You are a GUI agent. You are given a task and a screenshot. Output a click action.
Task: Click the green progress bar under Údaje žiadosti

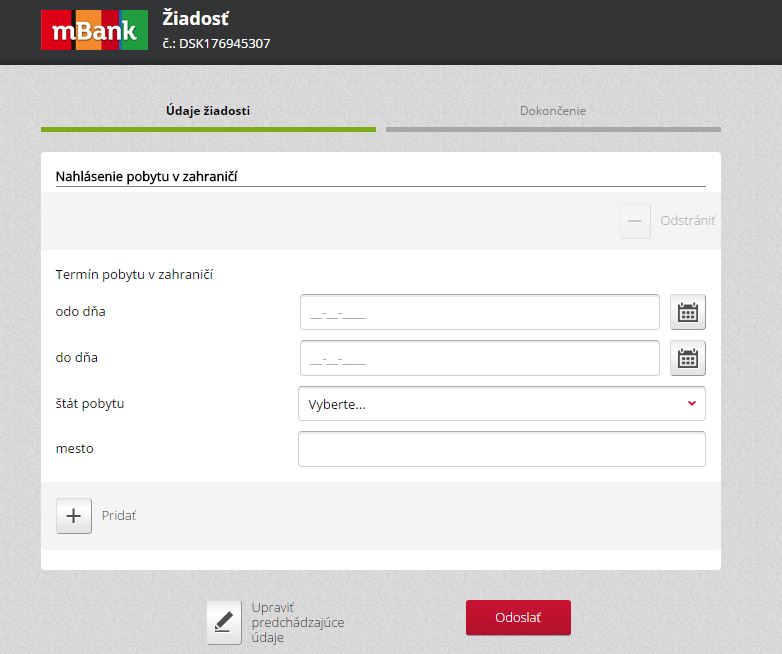208,130
